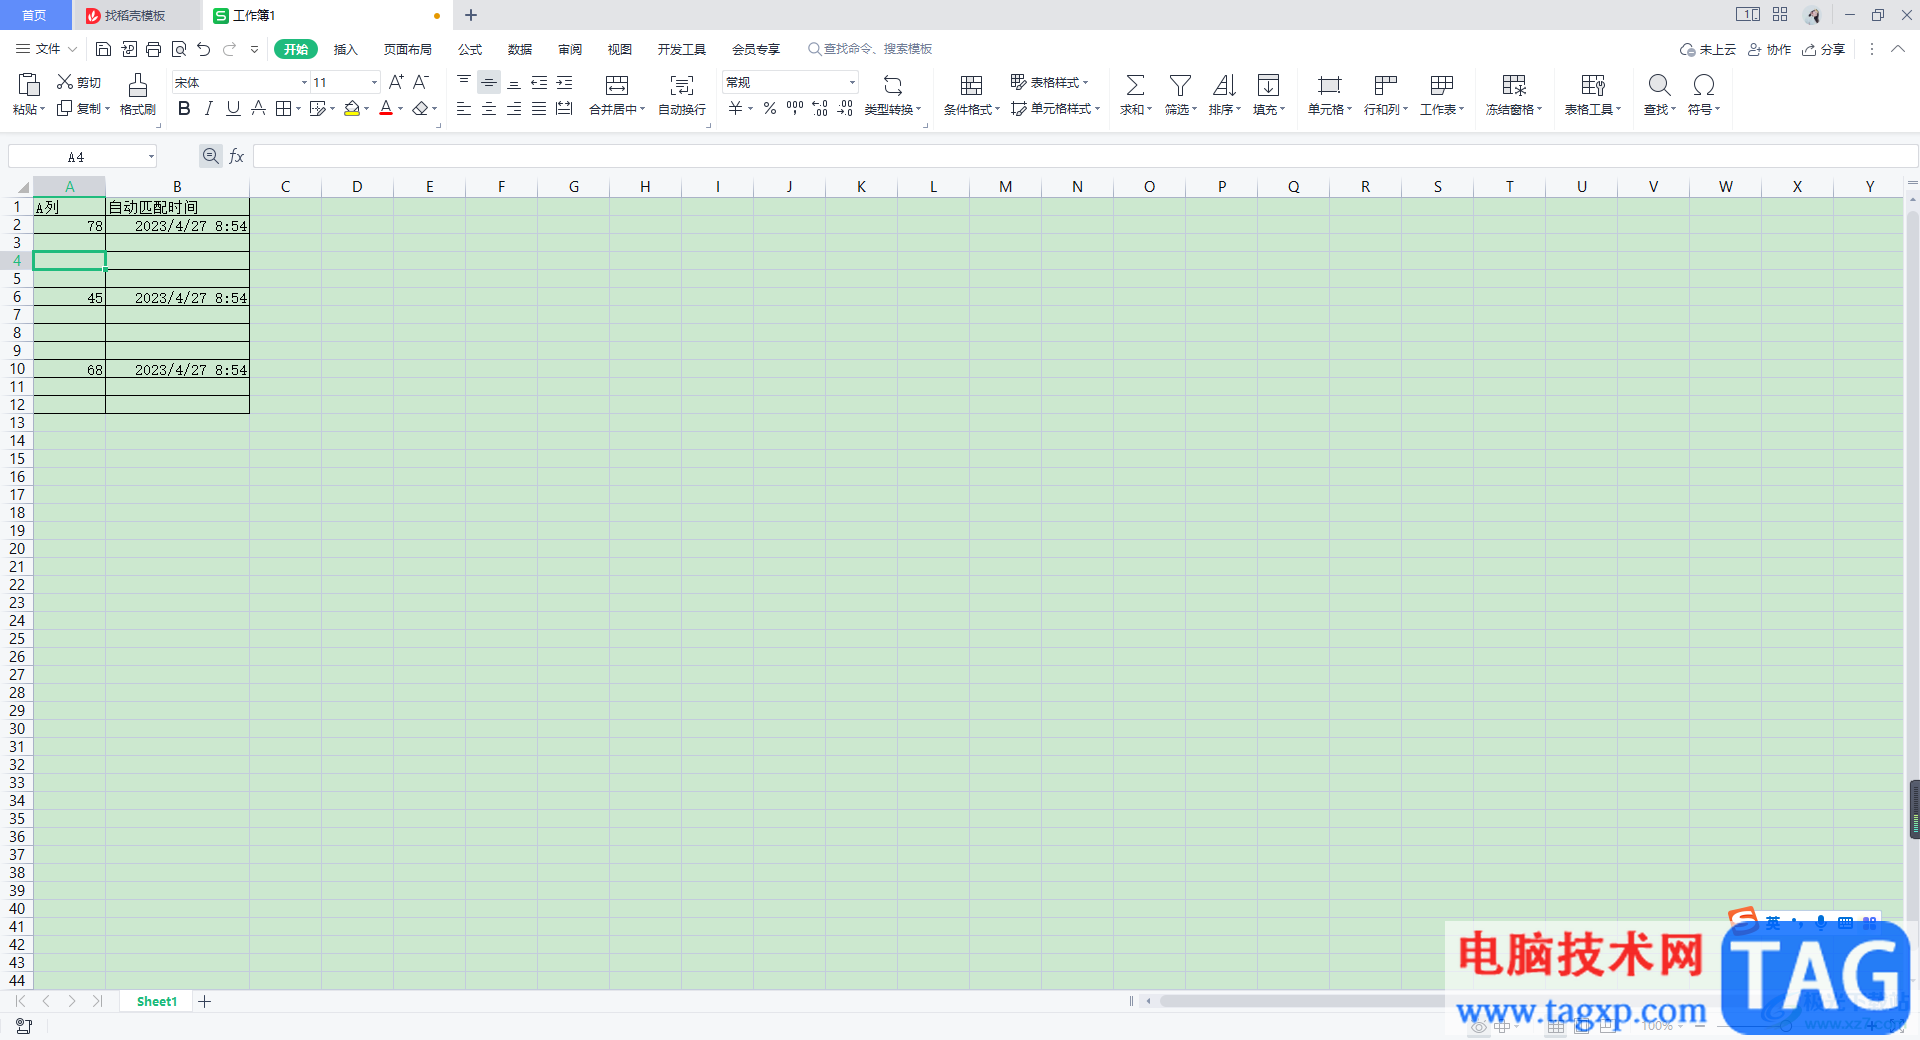Click the increase indent icon
This screenshot has width=1920, height=1040.
pos(564,82)
